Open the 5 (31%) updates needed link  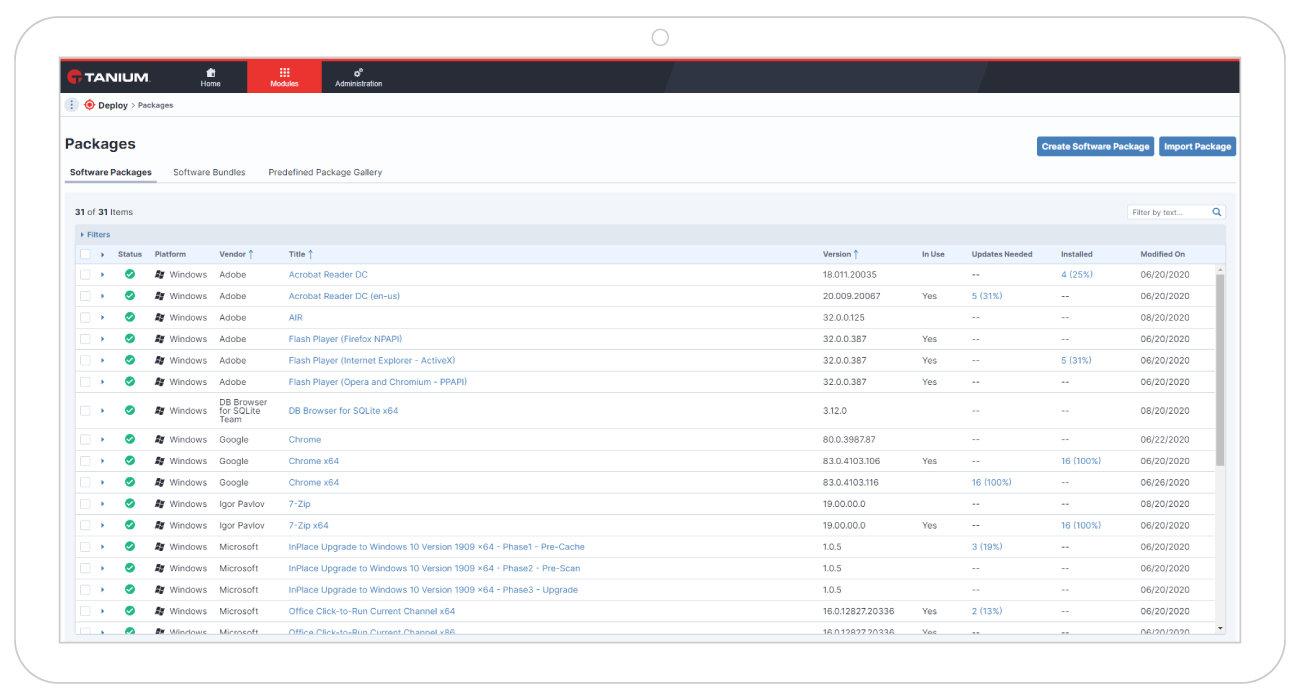(x=987, y=296)
